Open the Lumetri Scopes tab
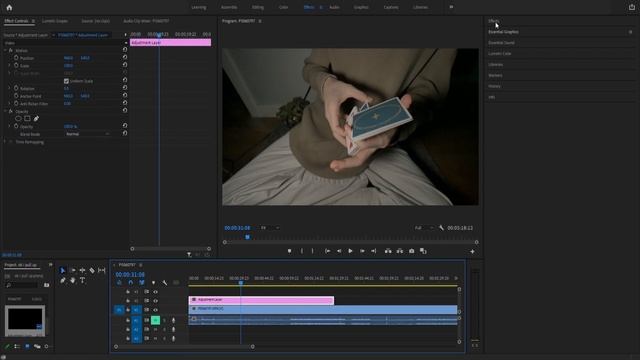Screen dimensions: 640x360 pyautogui.click(x=55, y=21)
